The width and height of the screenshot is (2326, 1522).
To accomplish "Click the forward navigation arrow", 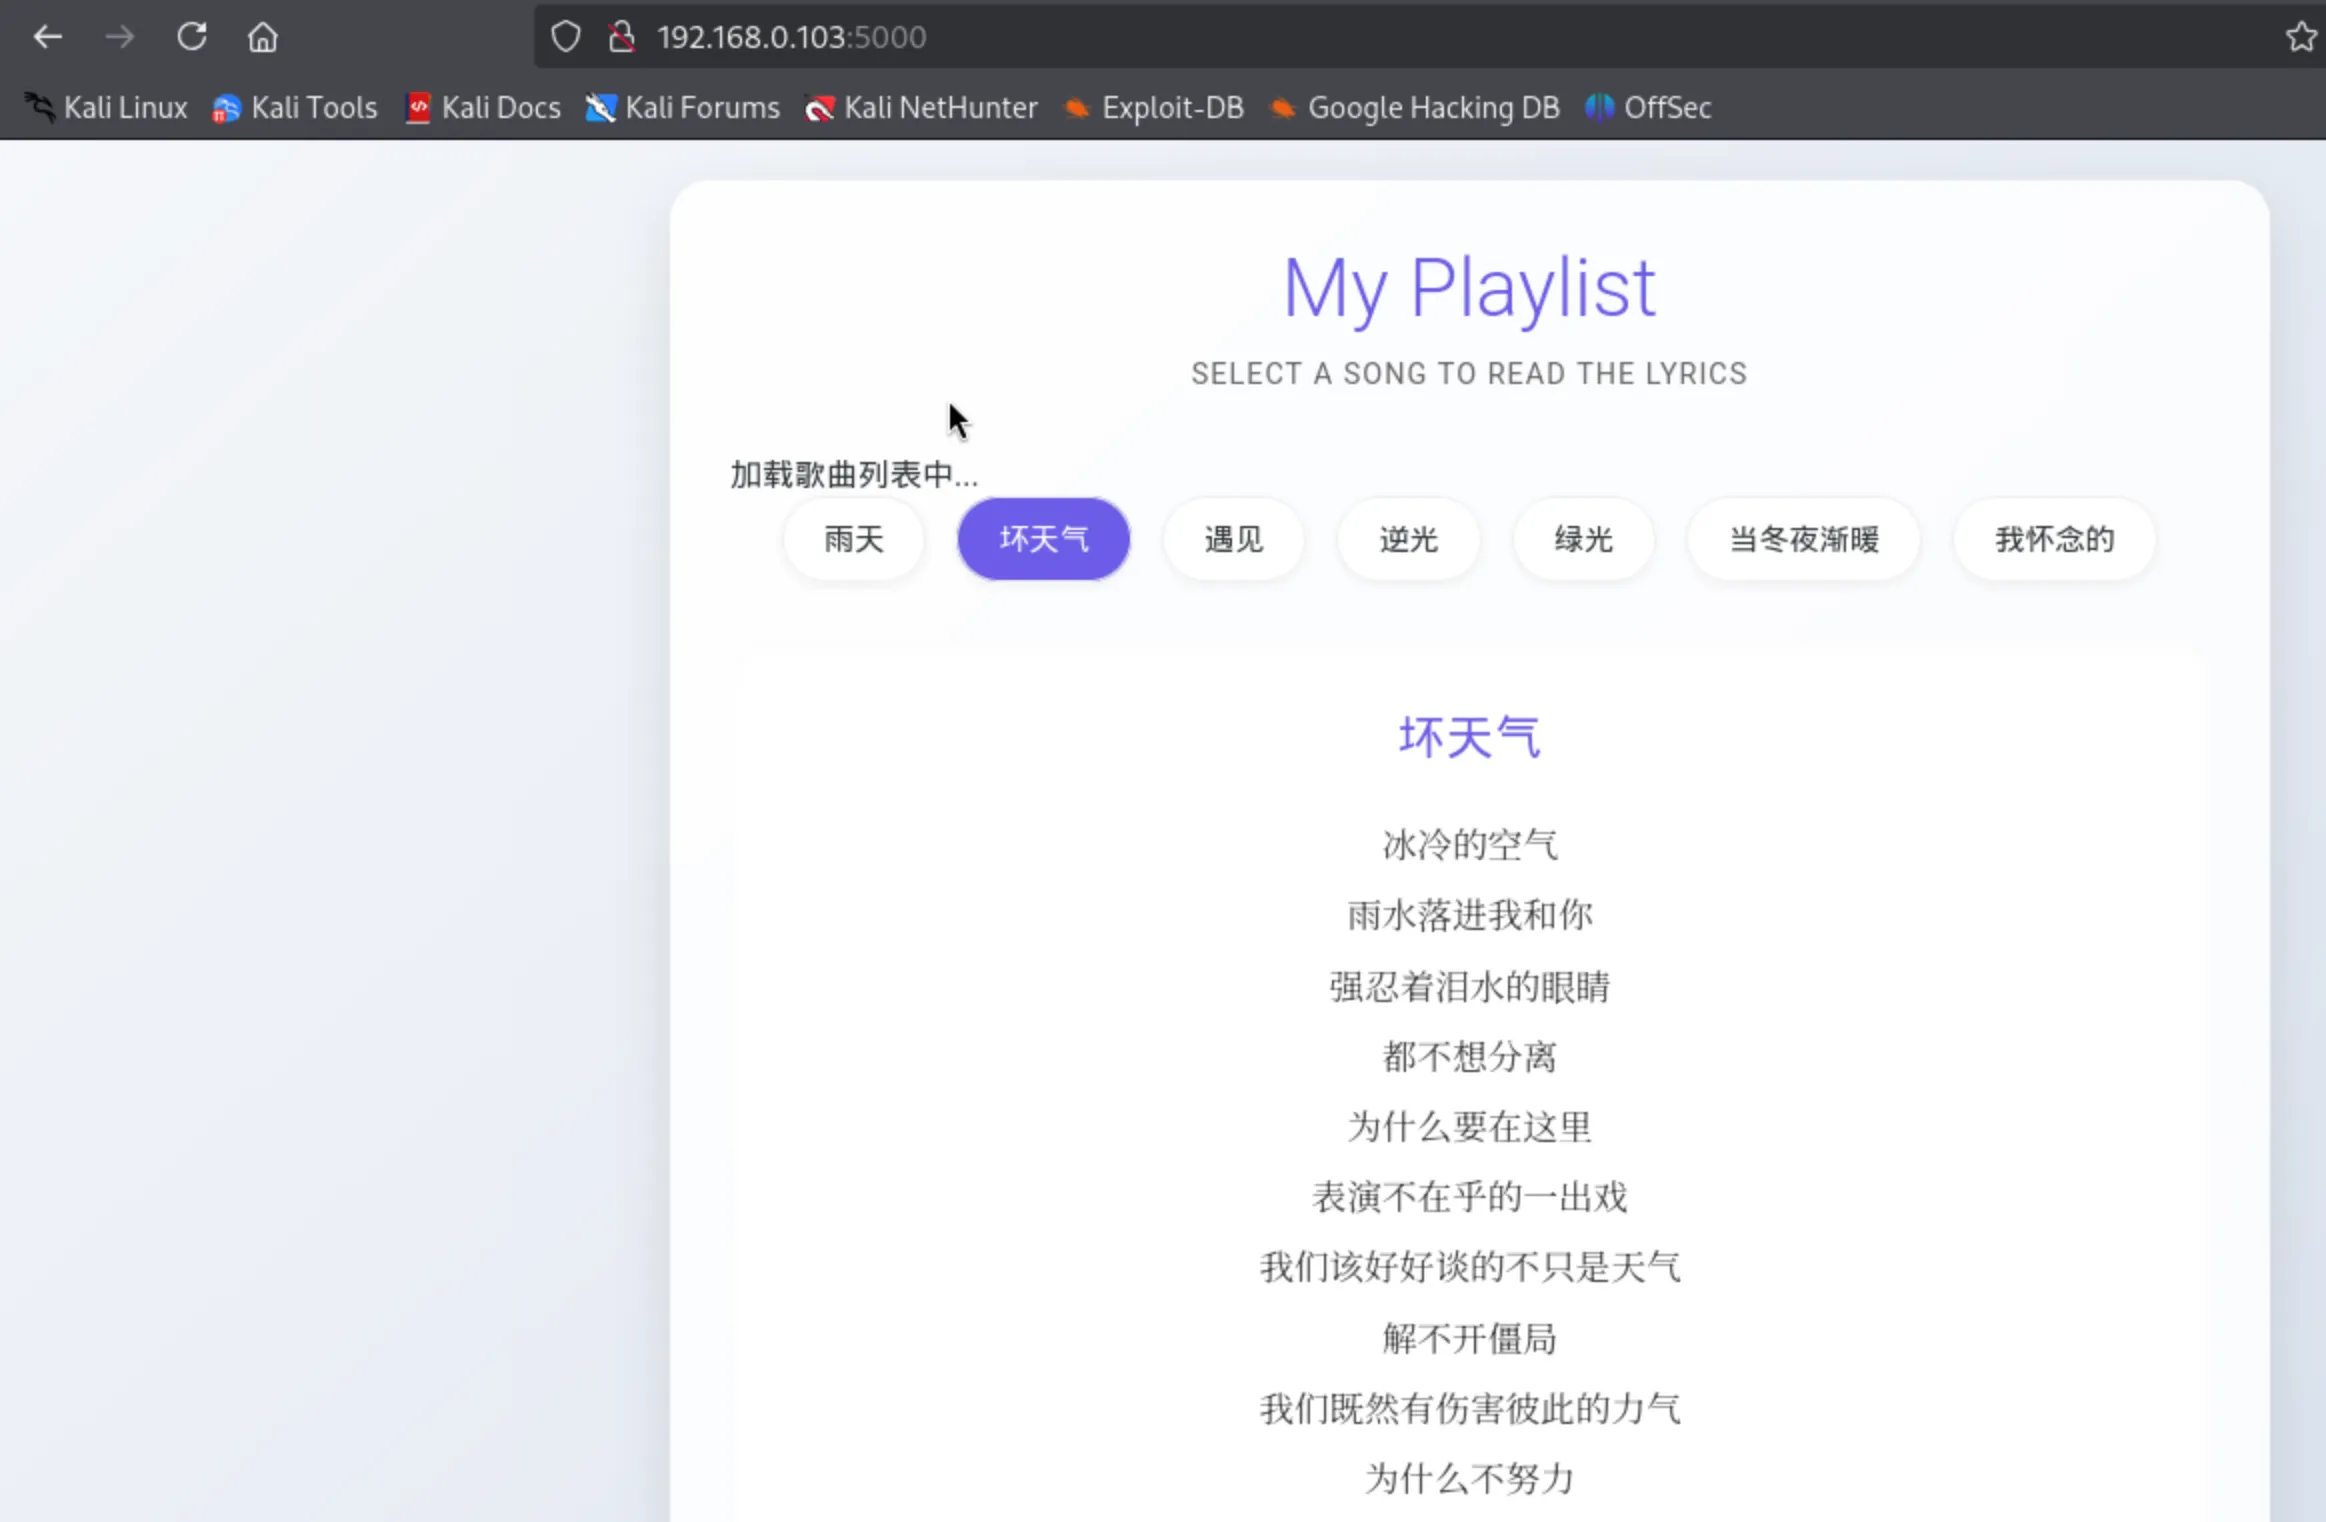I will click(x=120, y=37).
